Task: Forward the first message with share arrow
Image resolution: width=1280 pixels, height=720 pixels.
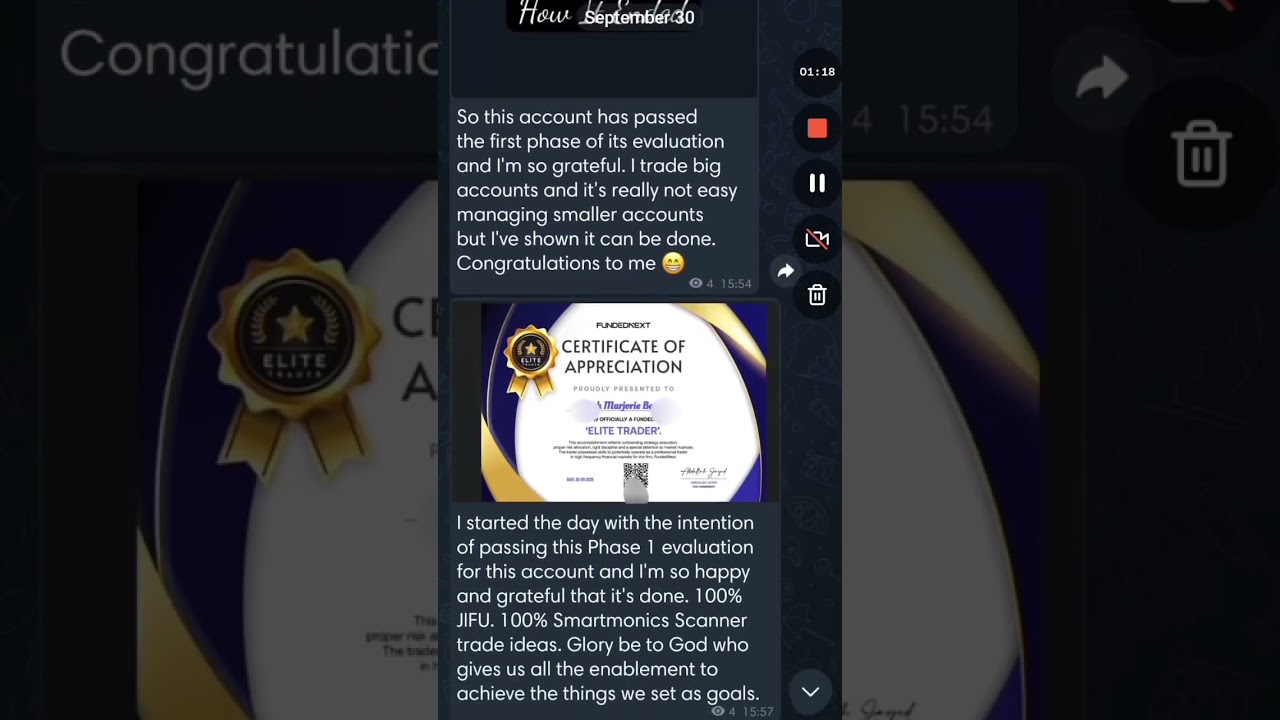Action: tap(786, 271)
